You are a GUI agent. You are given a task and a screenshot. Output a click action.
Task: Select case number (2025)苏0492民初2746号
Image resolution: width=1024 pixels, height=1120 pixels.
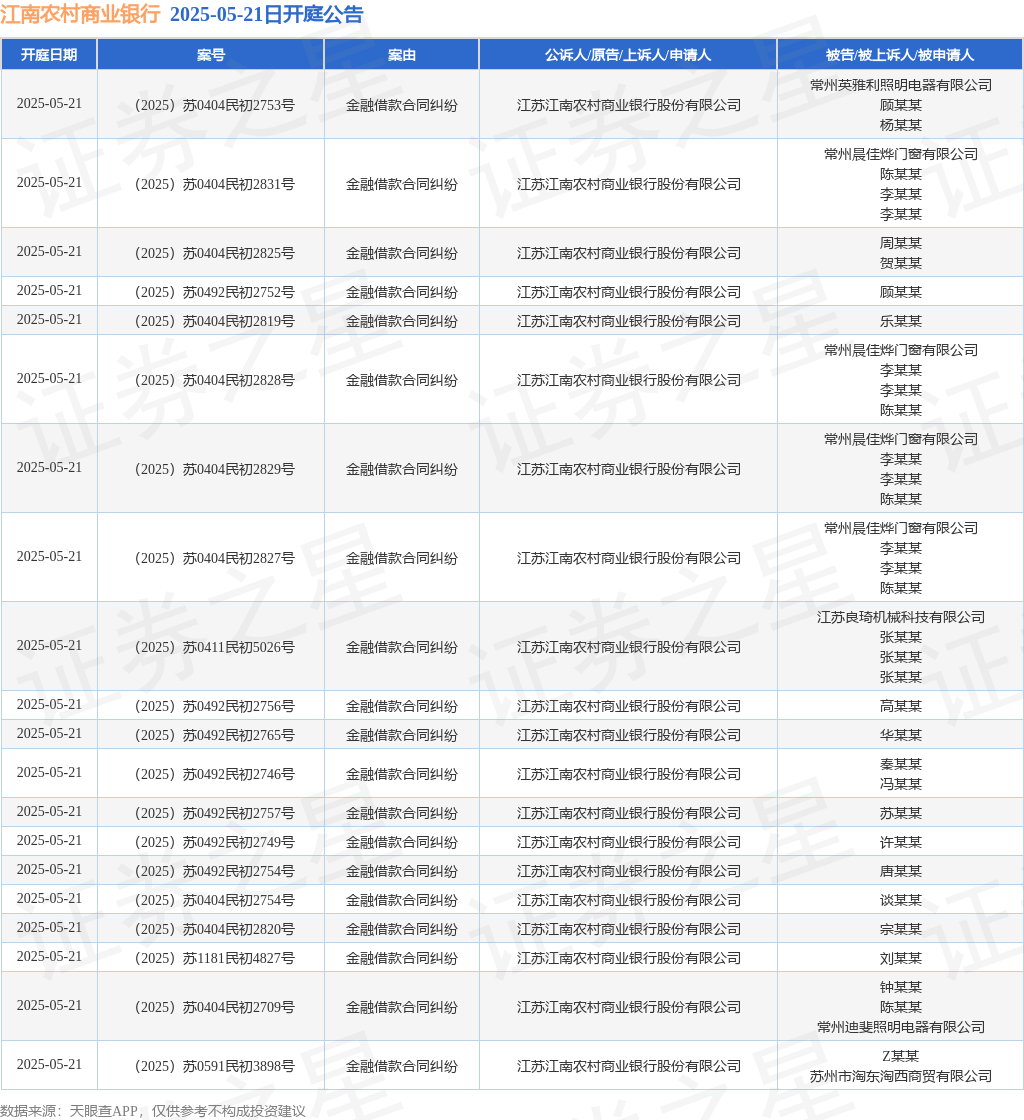[214, 774]
